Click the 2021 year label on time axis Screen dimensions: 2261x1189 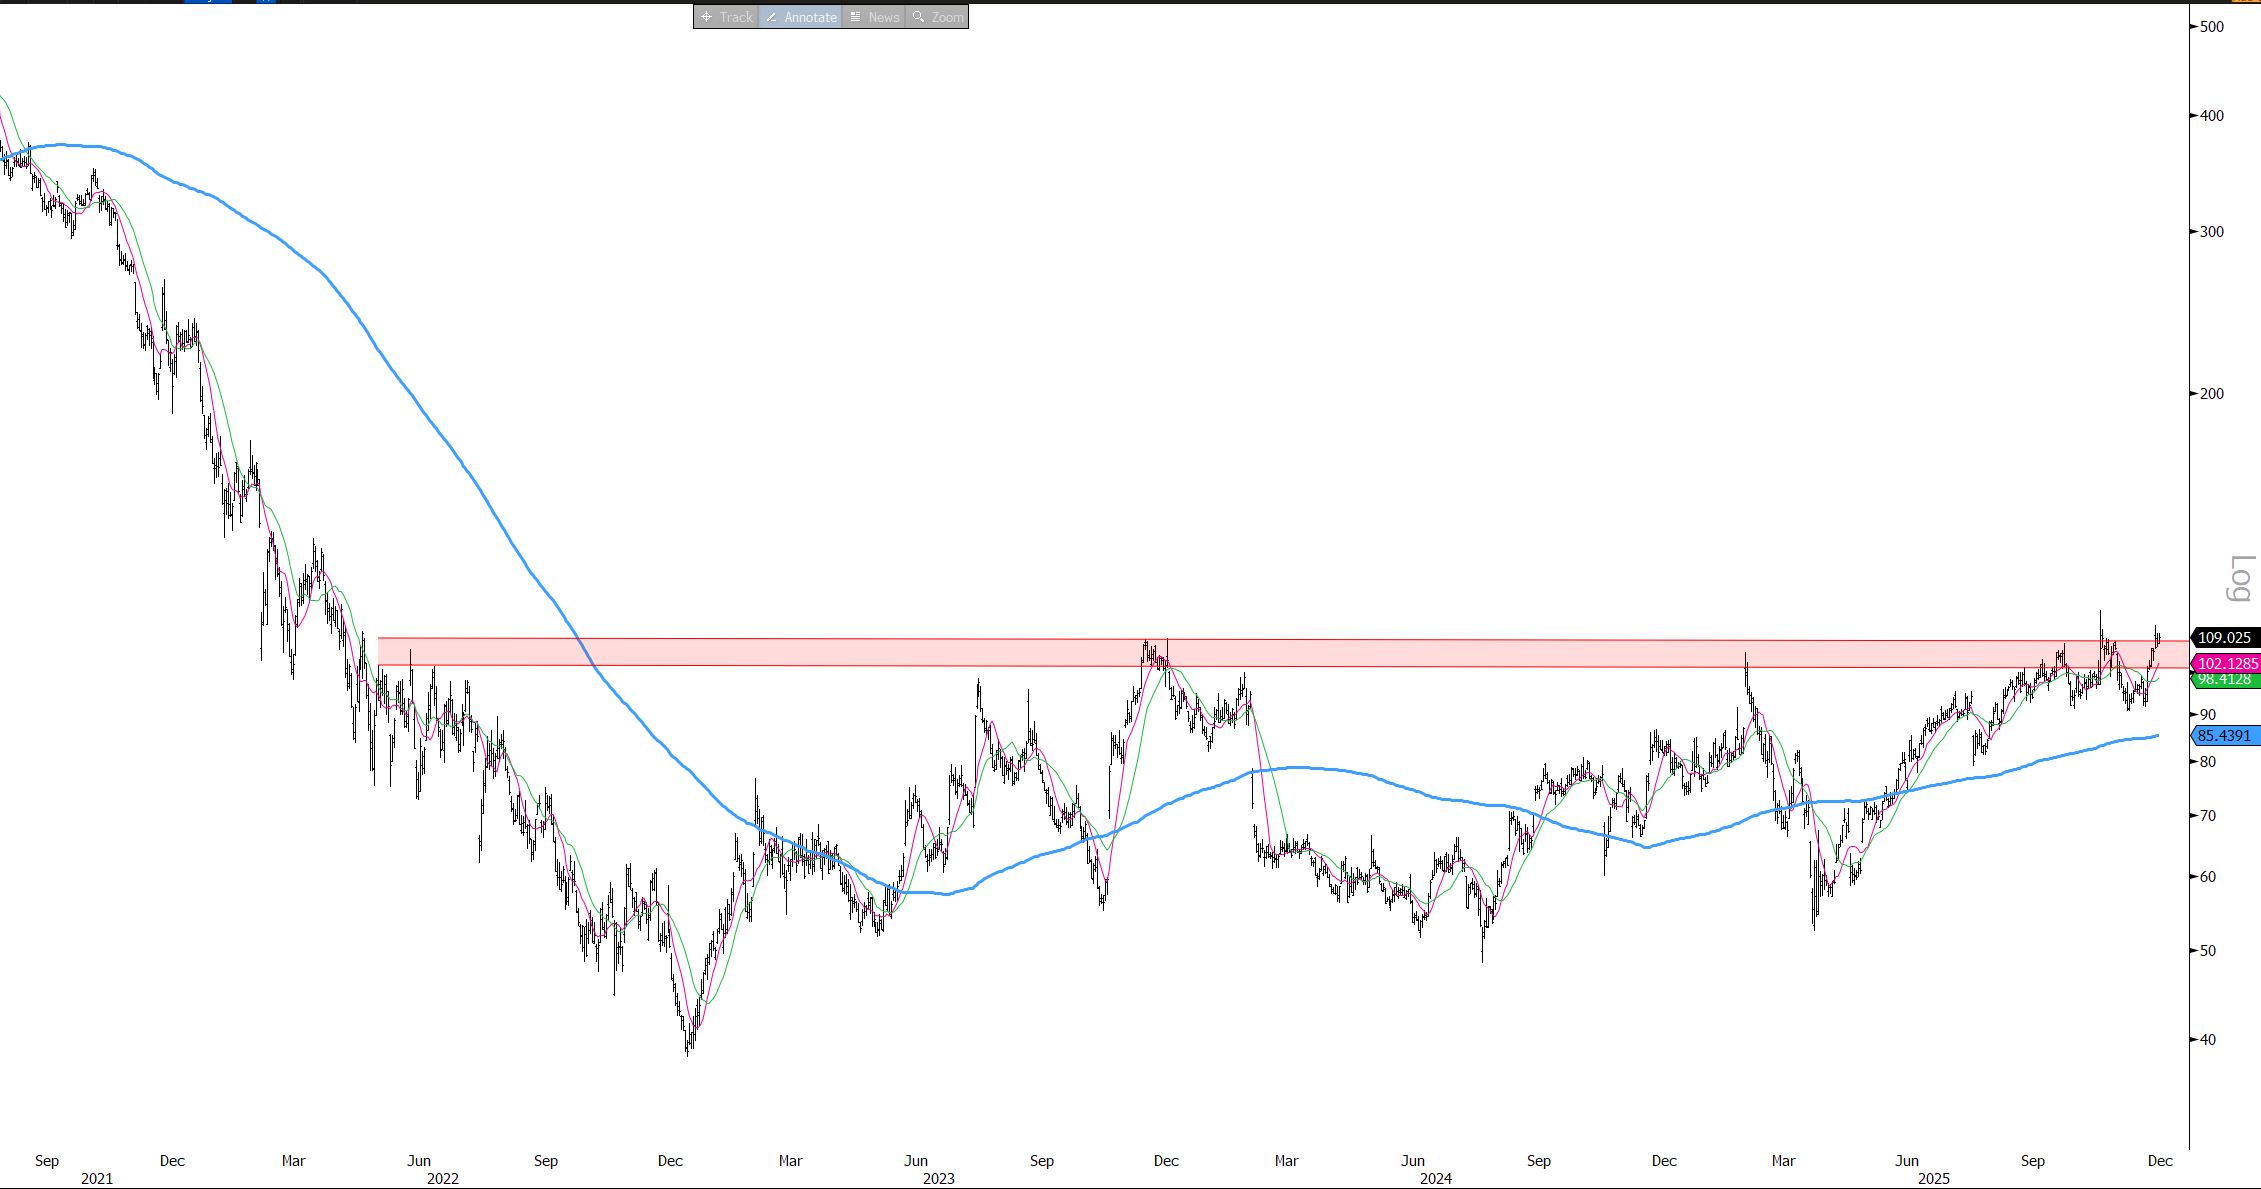tap(97, 1178)
